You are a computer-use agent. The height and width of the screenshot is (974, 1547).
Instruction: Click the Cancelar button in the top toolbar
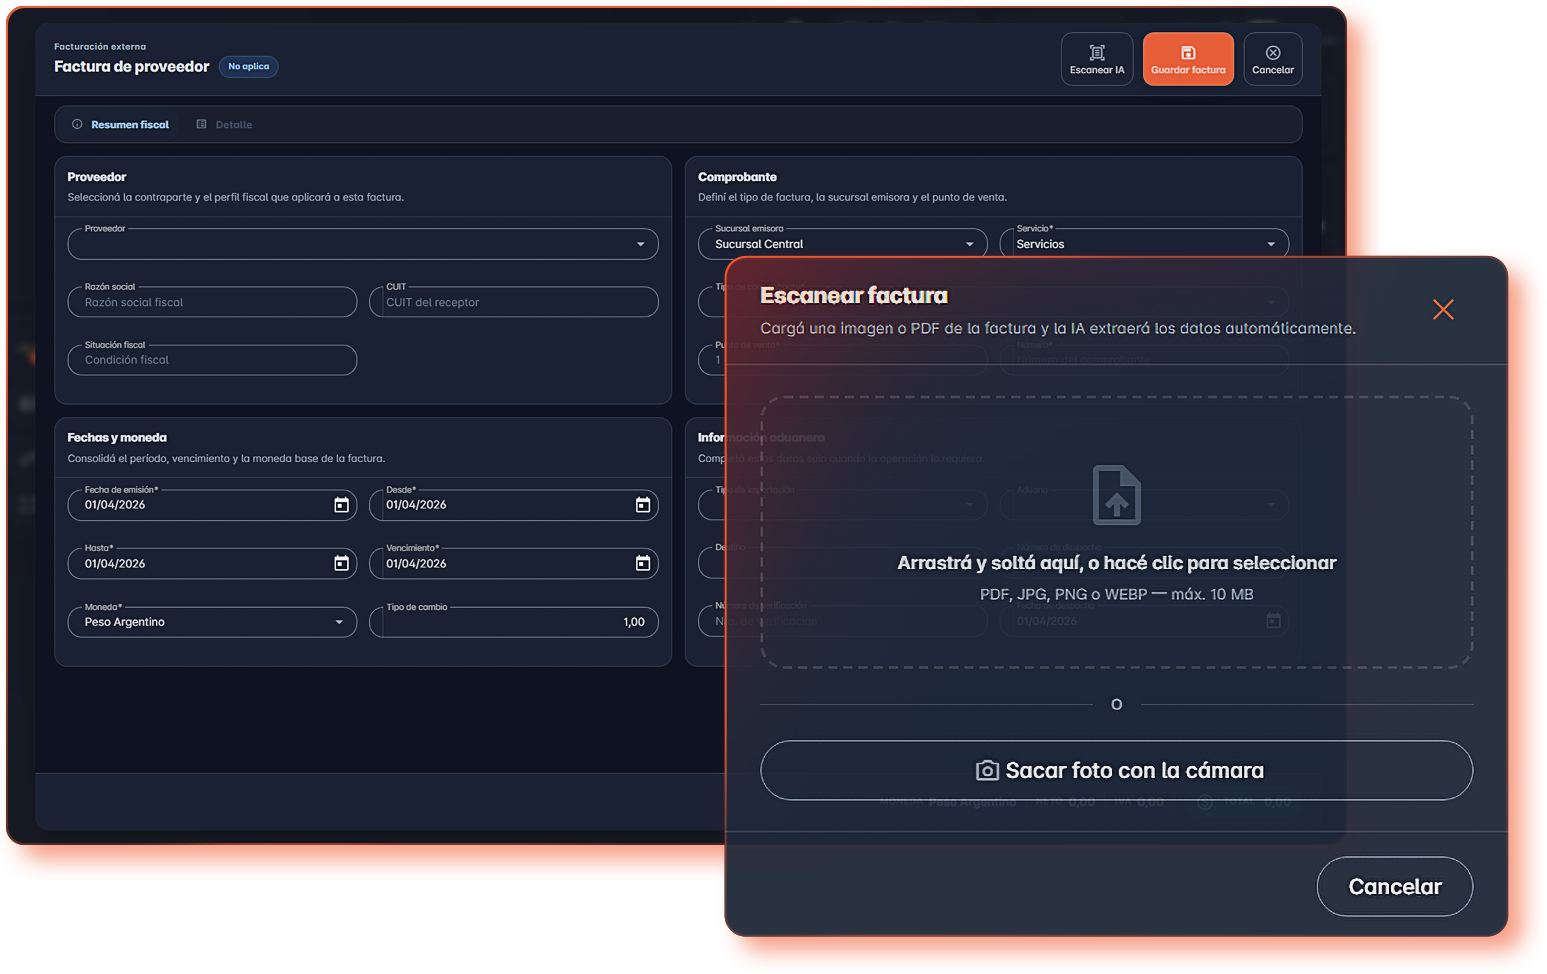point(1272,59)
